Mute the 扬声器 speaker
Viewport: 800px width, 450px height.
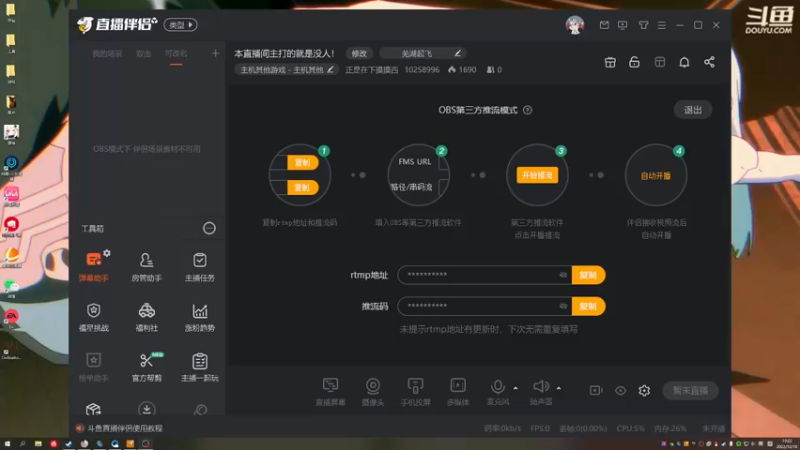point(541,391)
